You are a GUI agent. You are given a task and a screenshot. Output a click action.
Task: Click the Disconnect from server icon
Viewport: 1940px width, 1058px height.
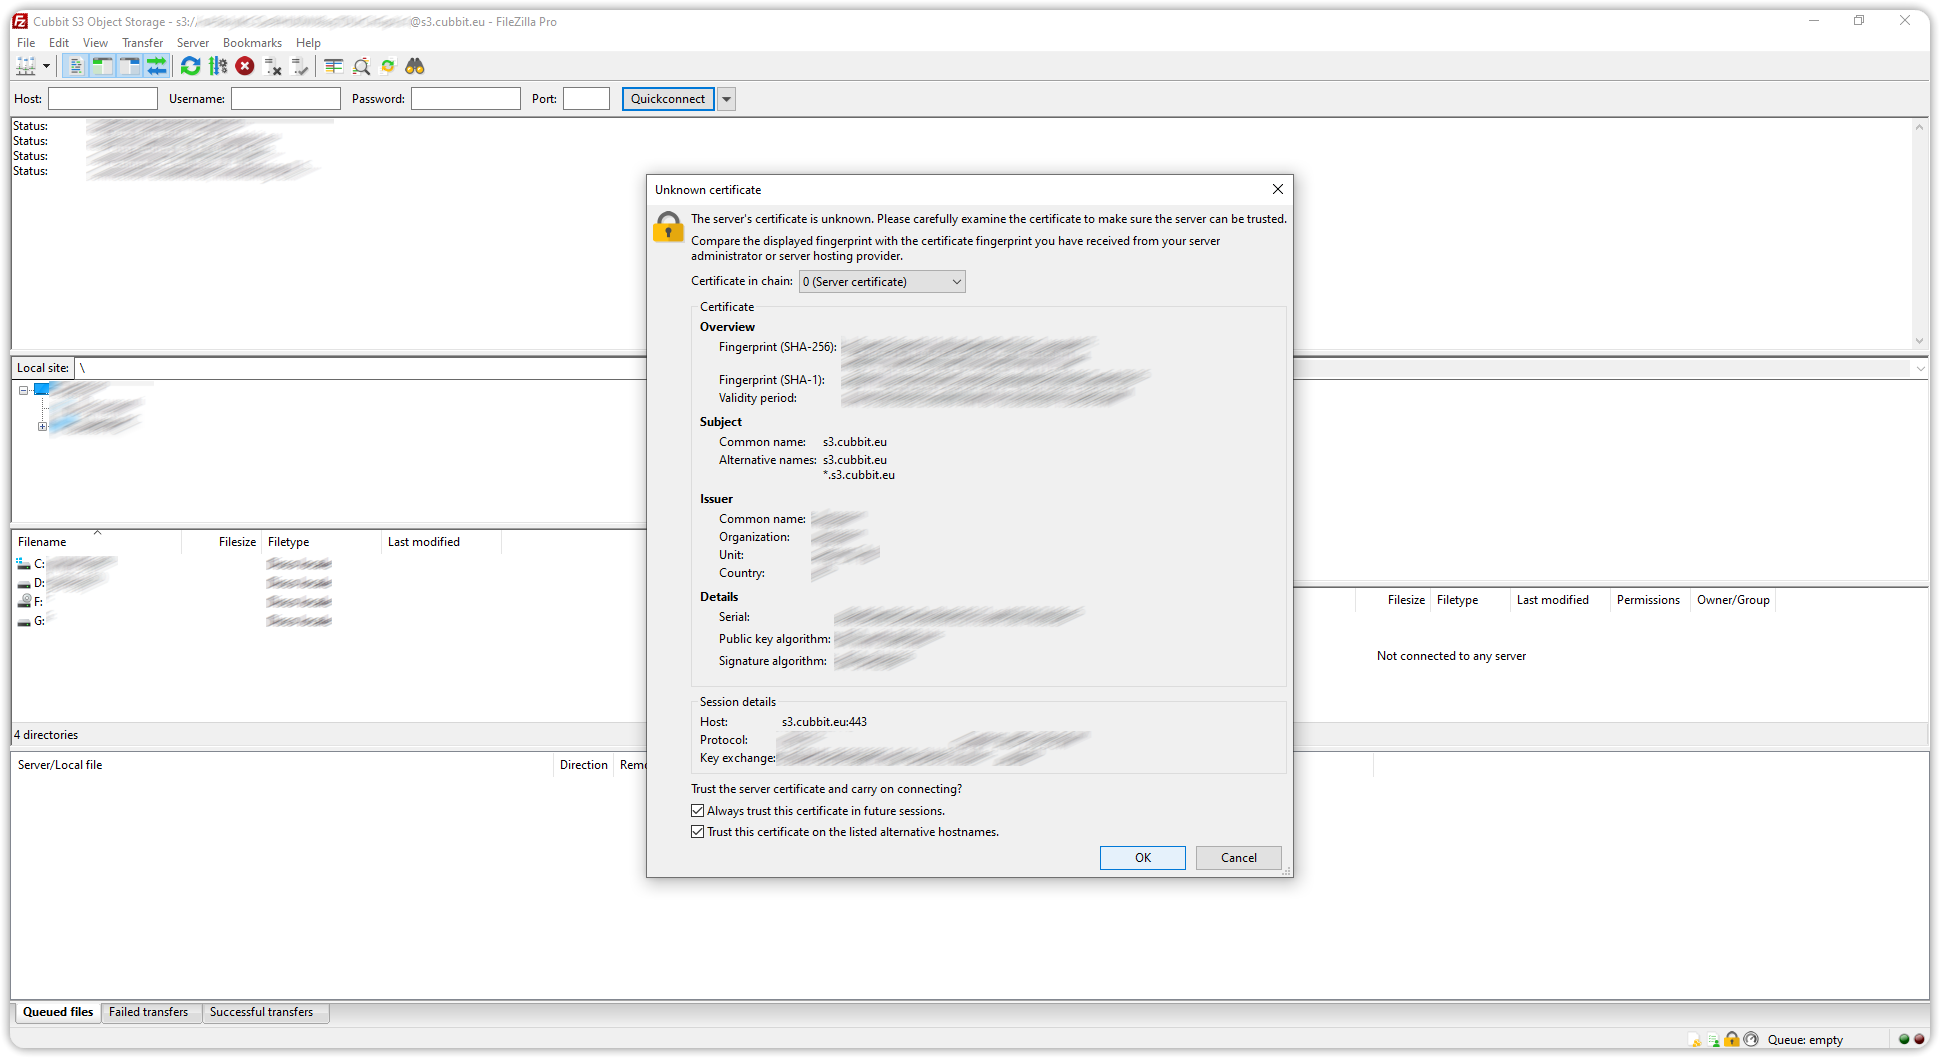pos(272,66)
